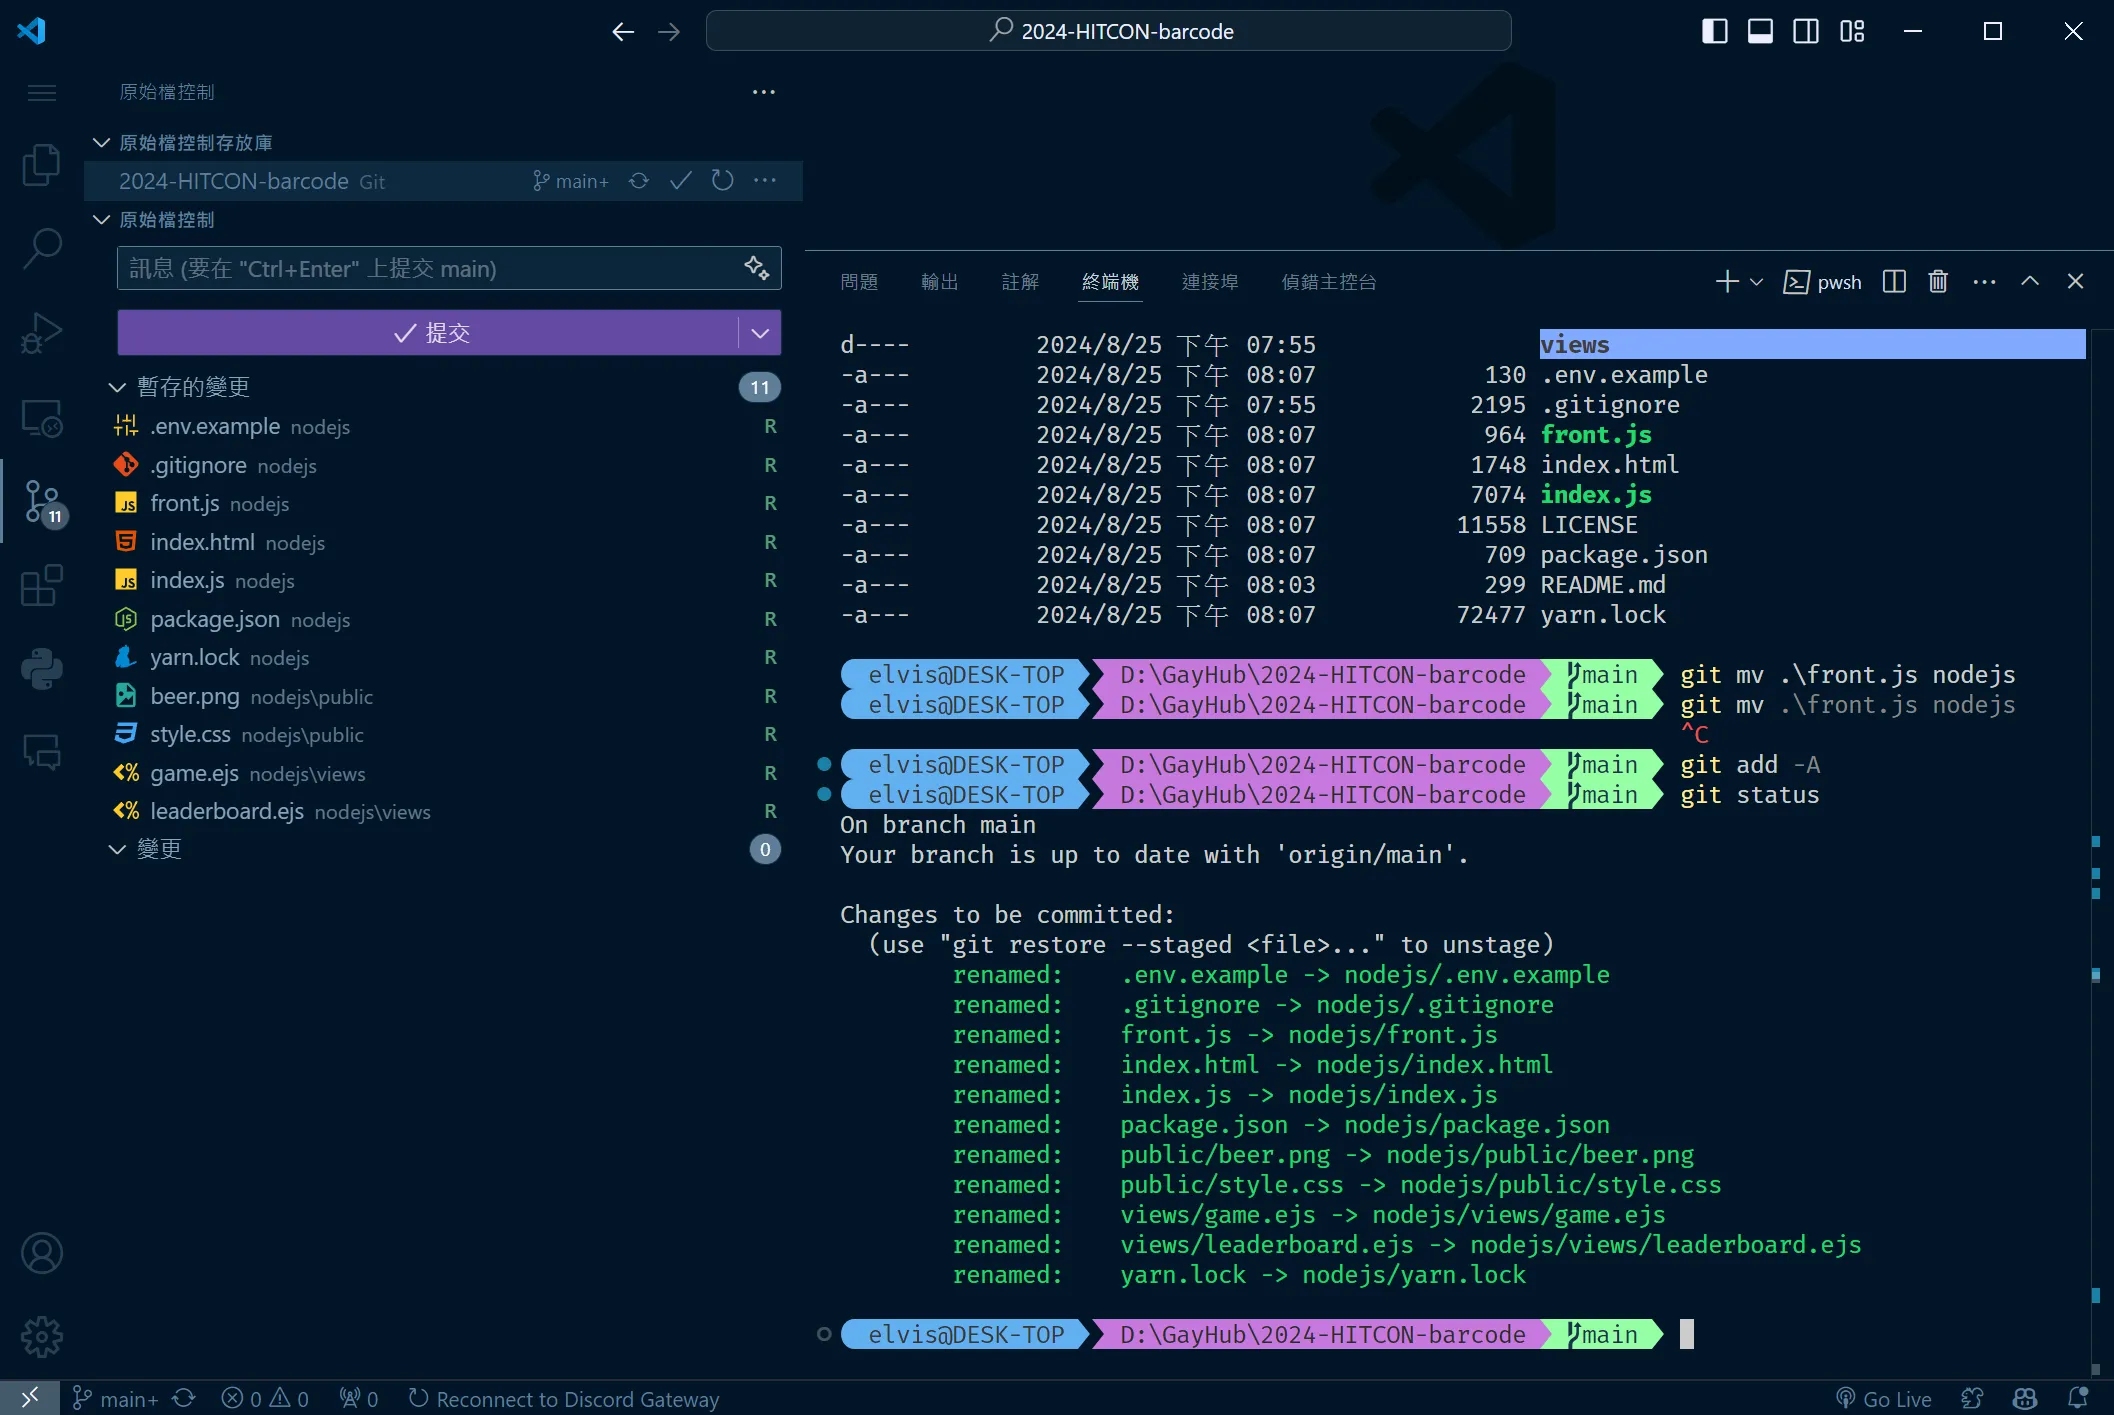Toggle the bottom panel layout button
Image resolution: width=2114 pixels, height=1415 pixels.
[x=1760, y=31]
